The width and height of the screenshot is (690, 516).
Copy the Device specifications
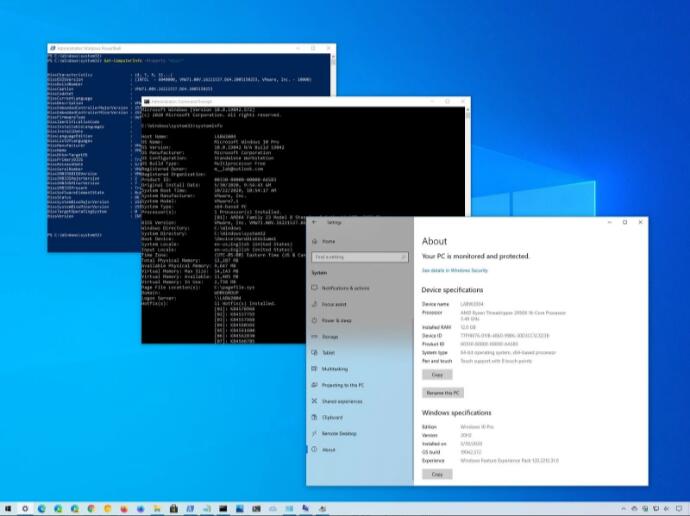[437, 375]
